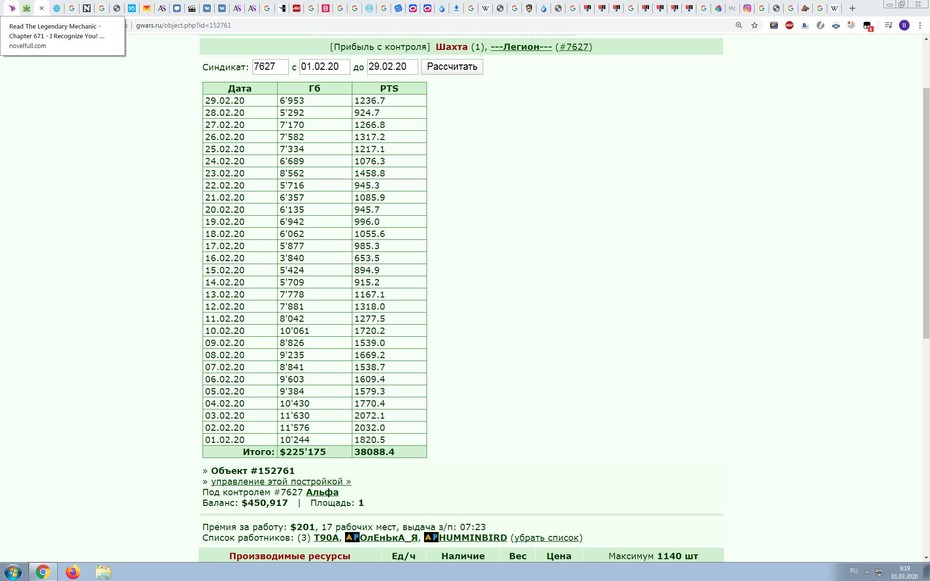Select the 38088.4 total PTS cell
The width and height of the screenshot is (930, 581).
(389, 452)
